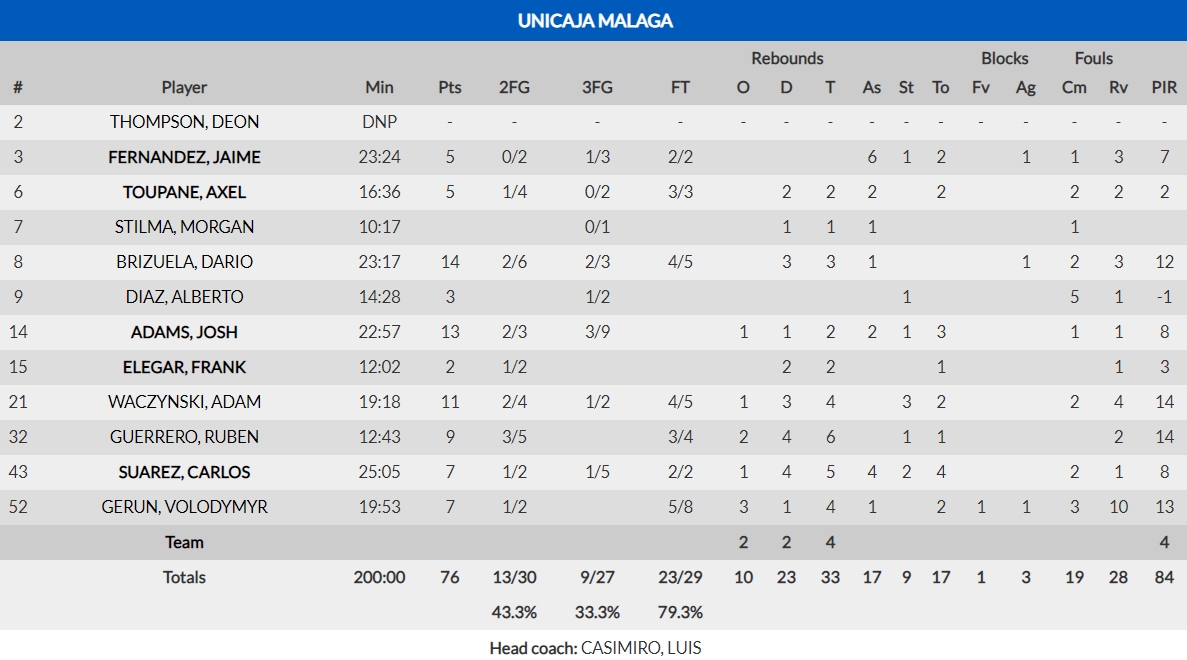The width and height of the screenshot is (1187, 660).
Task: Click the FT column header
Action: tap(680, 87)
